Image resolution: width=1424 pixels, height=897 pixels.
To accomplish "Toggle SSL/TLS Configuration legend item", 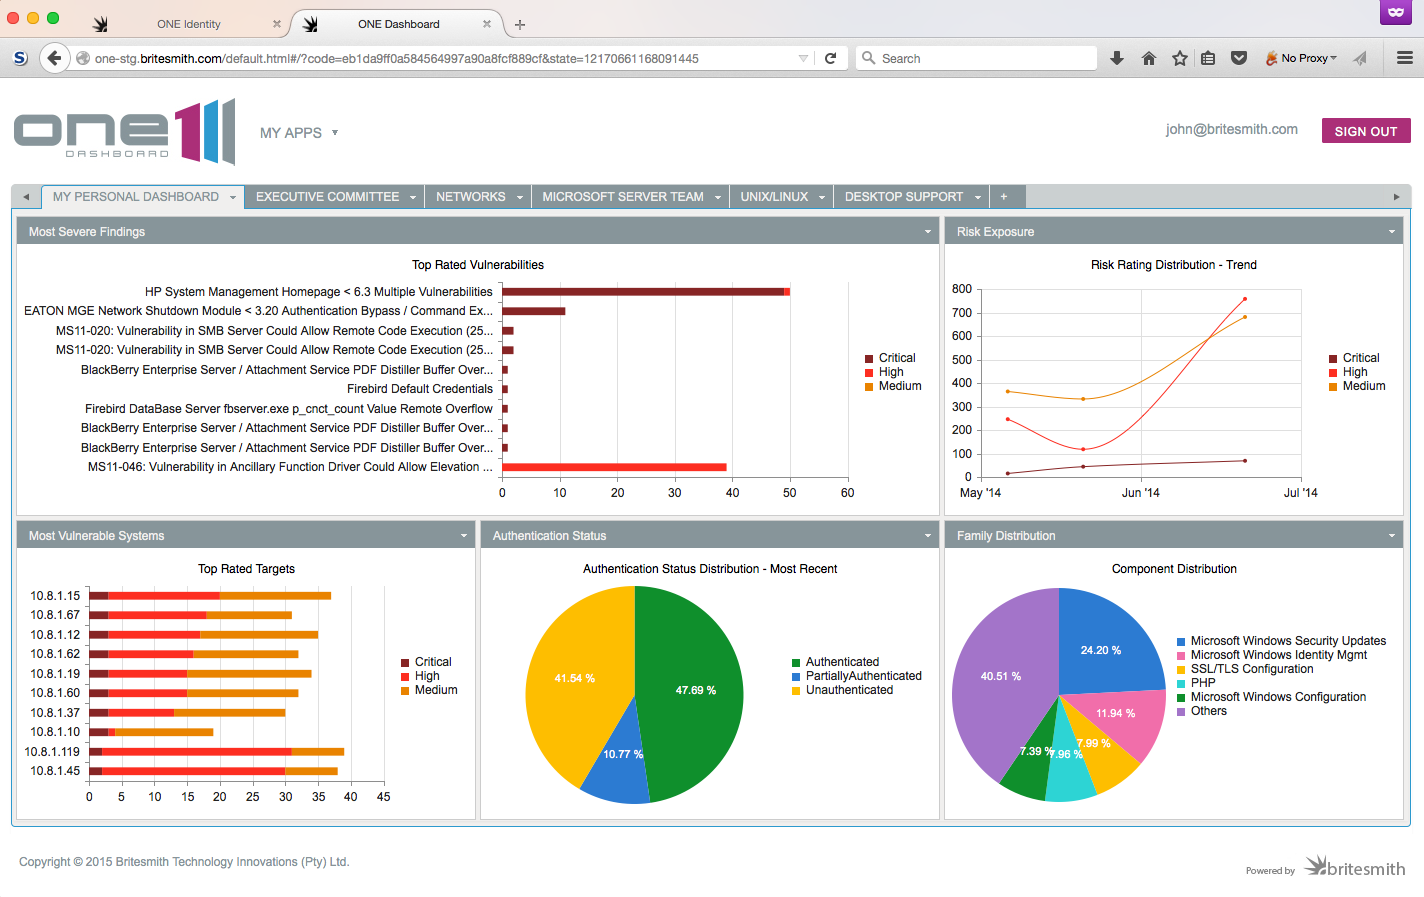I will click(x=1244, y=669).
